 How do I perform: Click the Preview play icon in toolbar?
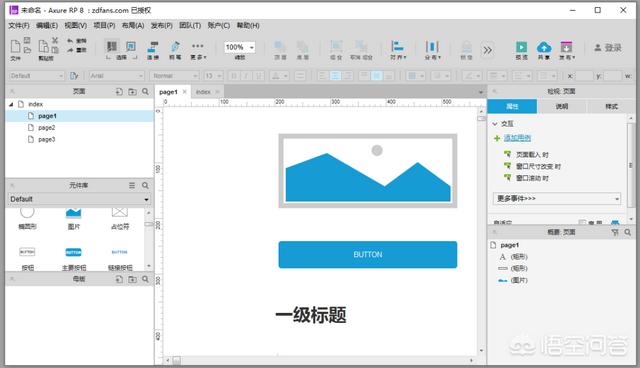(x=521, y=47)
